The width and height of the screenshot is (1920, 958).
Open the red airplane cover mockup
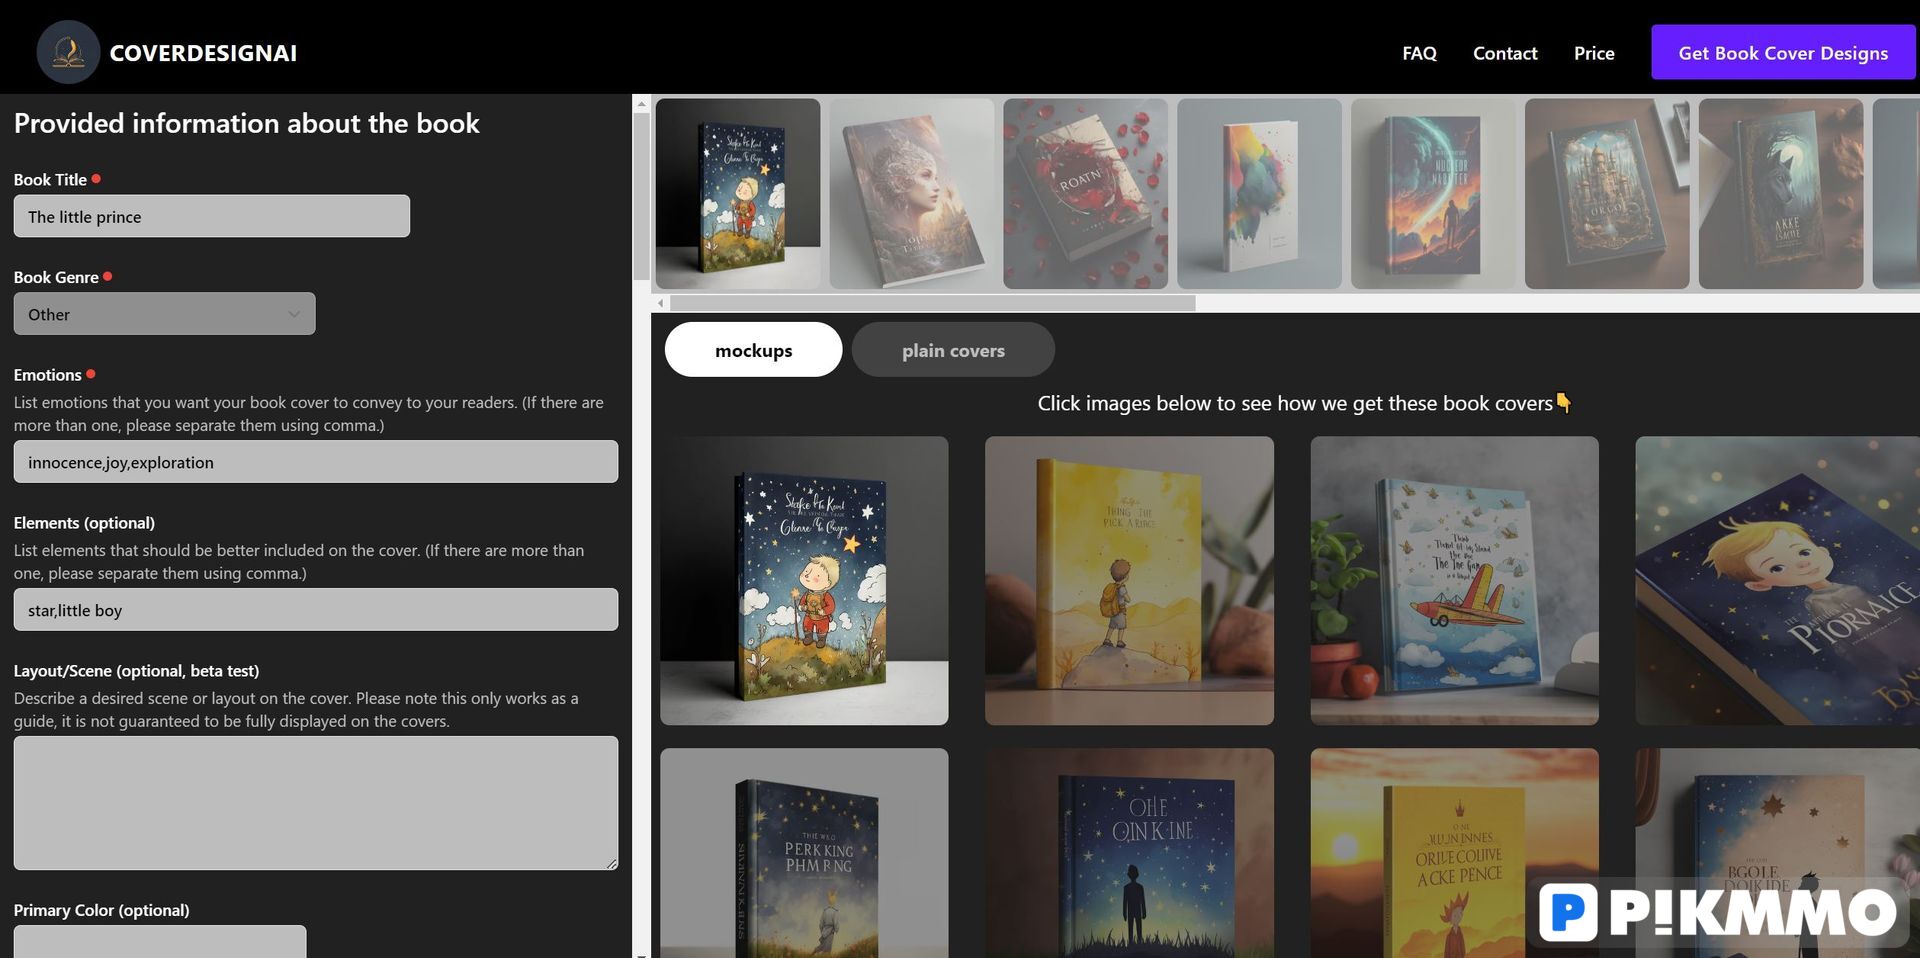click(1454, 581)
